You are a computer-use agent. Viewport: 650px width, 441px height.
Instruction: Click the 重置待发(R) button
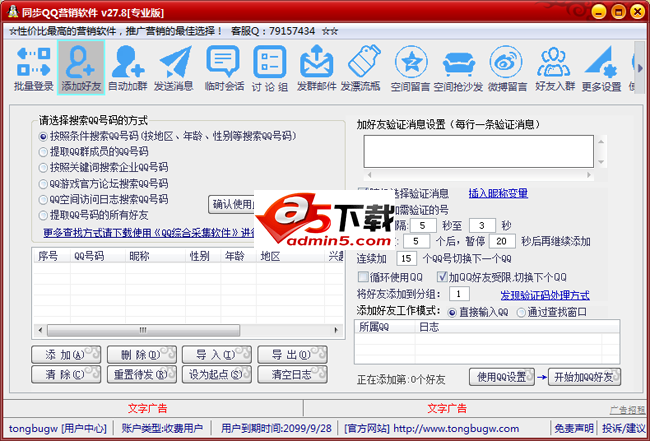142,375
